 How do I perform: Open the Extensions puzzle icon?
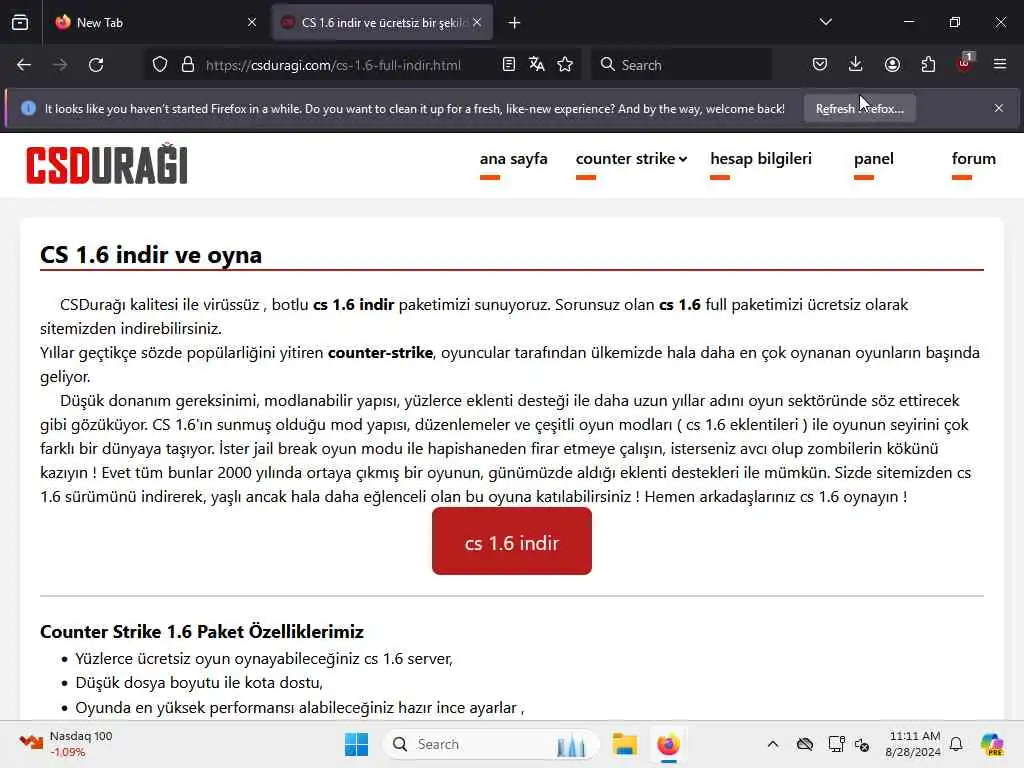[x=928, y=64]
